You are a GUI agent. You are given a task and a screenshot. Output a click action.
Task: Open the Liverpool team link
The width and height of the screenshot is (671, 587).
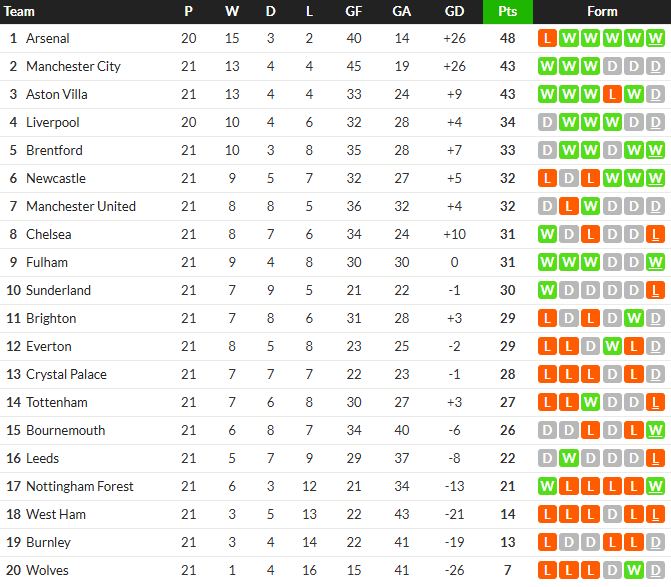(x=53, y=122)
